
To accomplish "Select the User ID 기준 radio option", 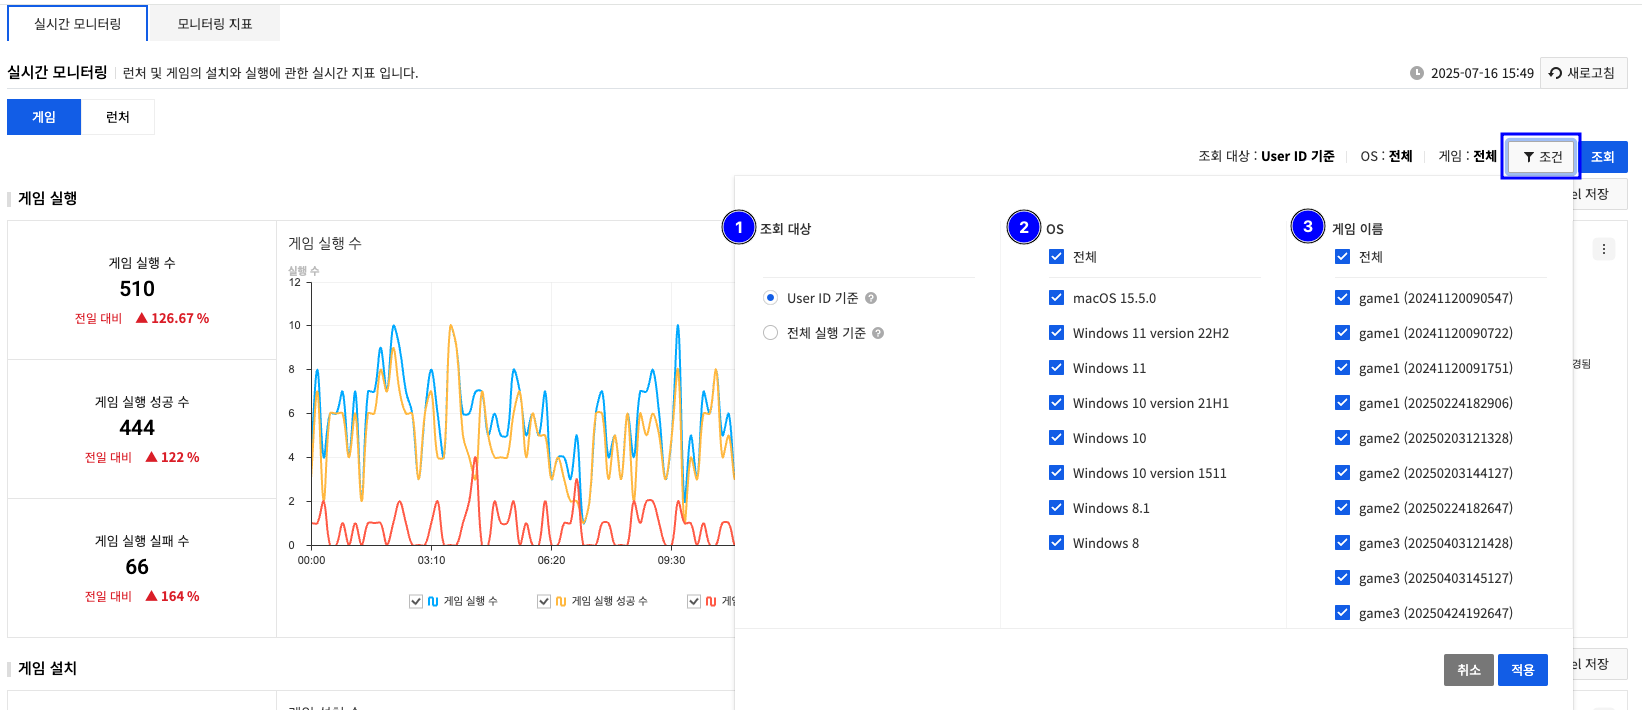I will click(x=770, y=298).
